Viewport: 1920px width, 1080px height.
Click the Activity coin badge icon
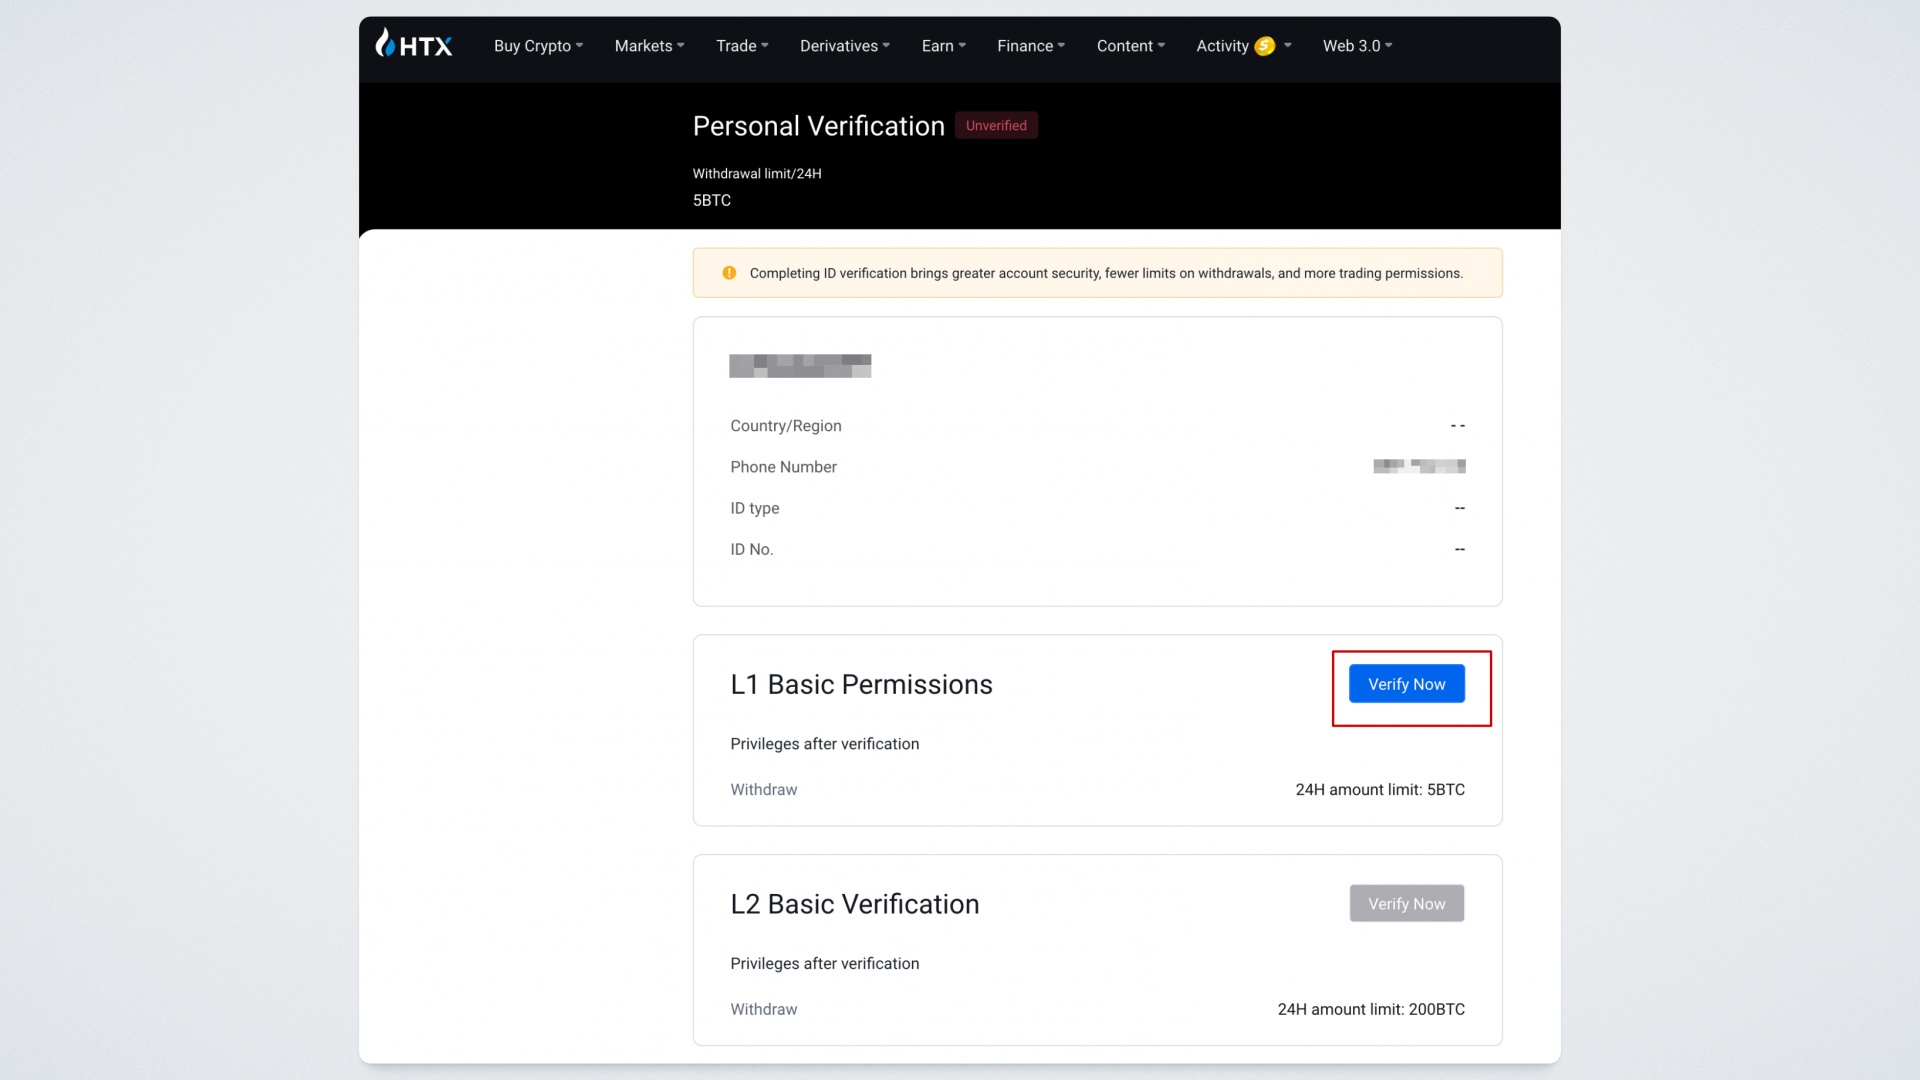coord(1265,46)
